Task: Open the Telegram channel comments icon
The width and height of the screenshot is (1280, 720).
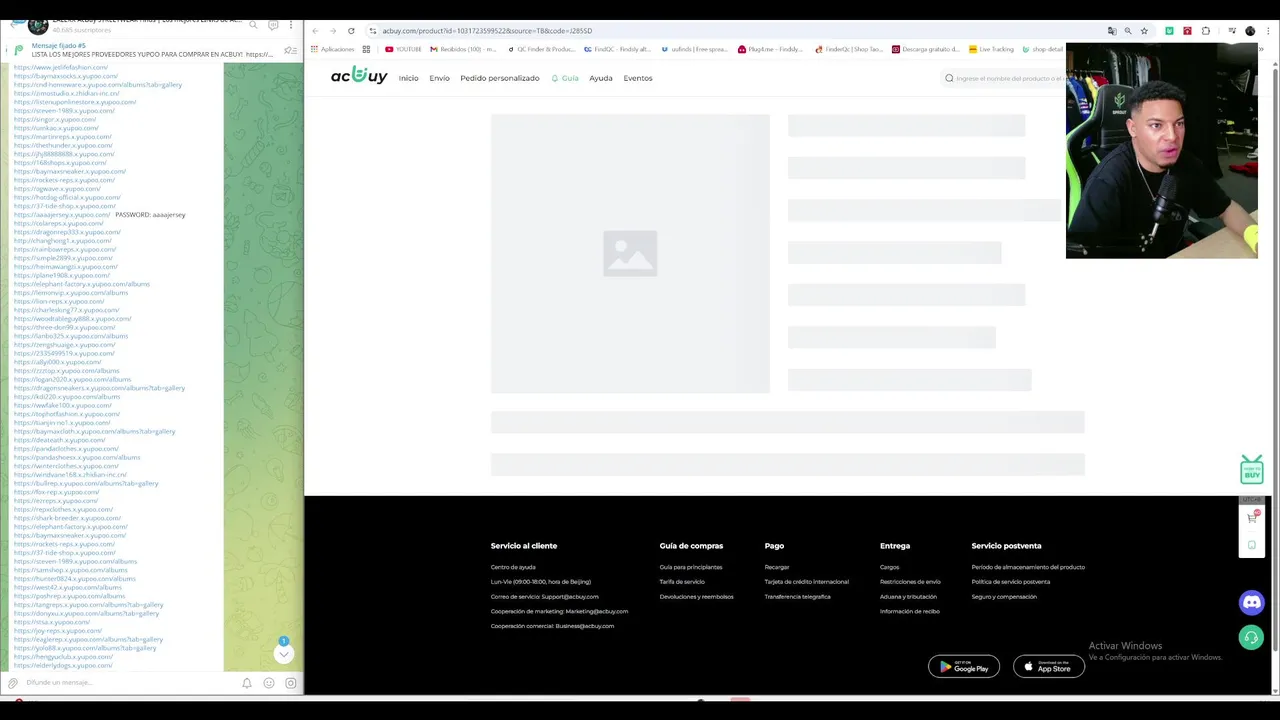Action: click(x=272, y=24)
